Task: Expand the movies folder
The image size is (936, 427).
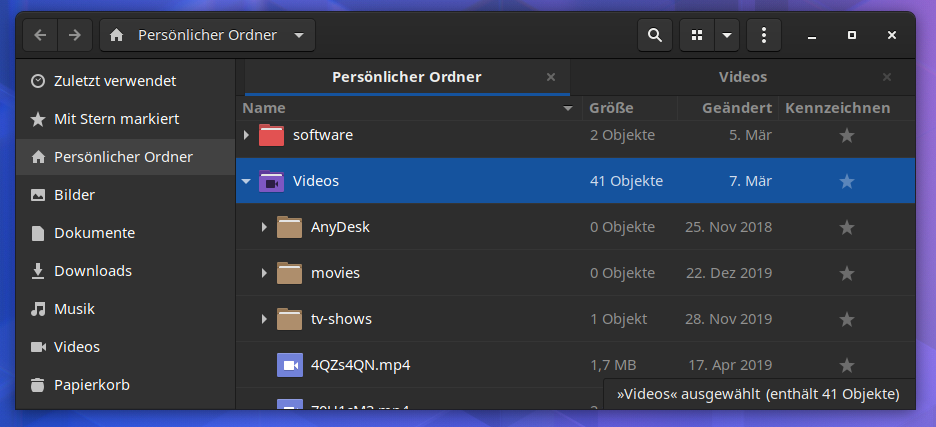Action: pyautogui.click(x=264, y=273)
